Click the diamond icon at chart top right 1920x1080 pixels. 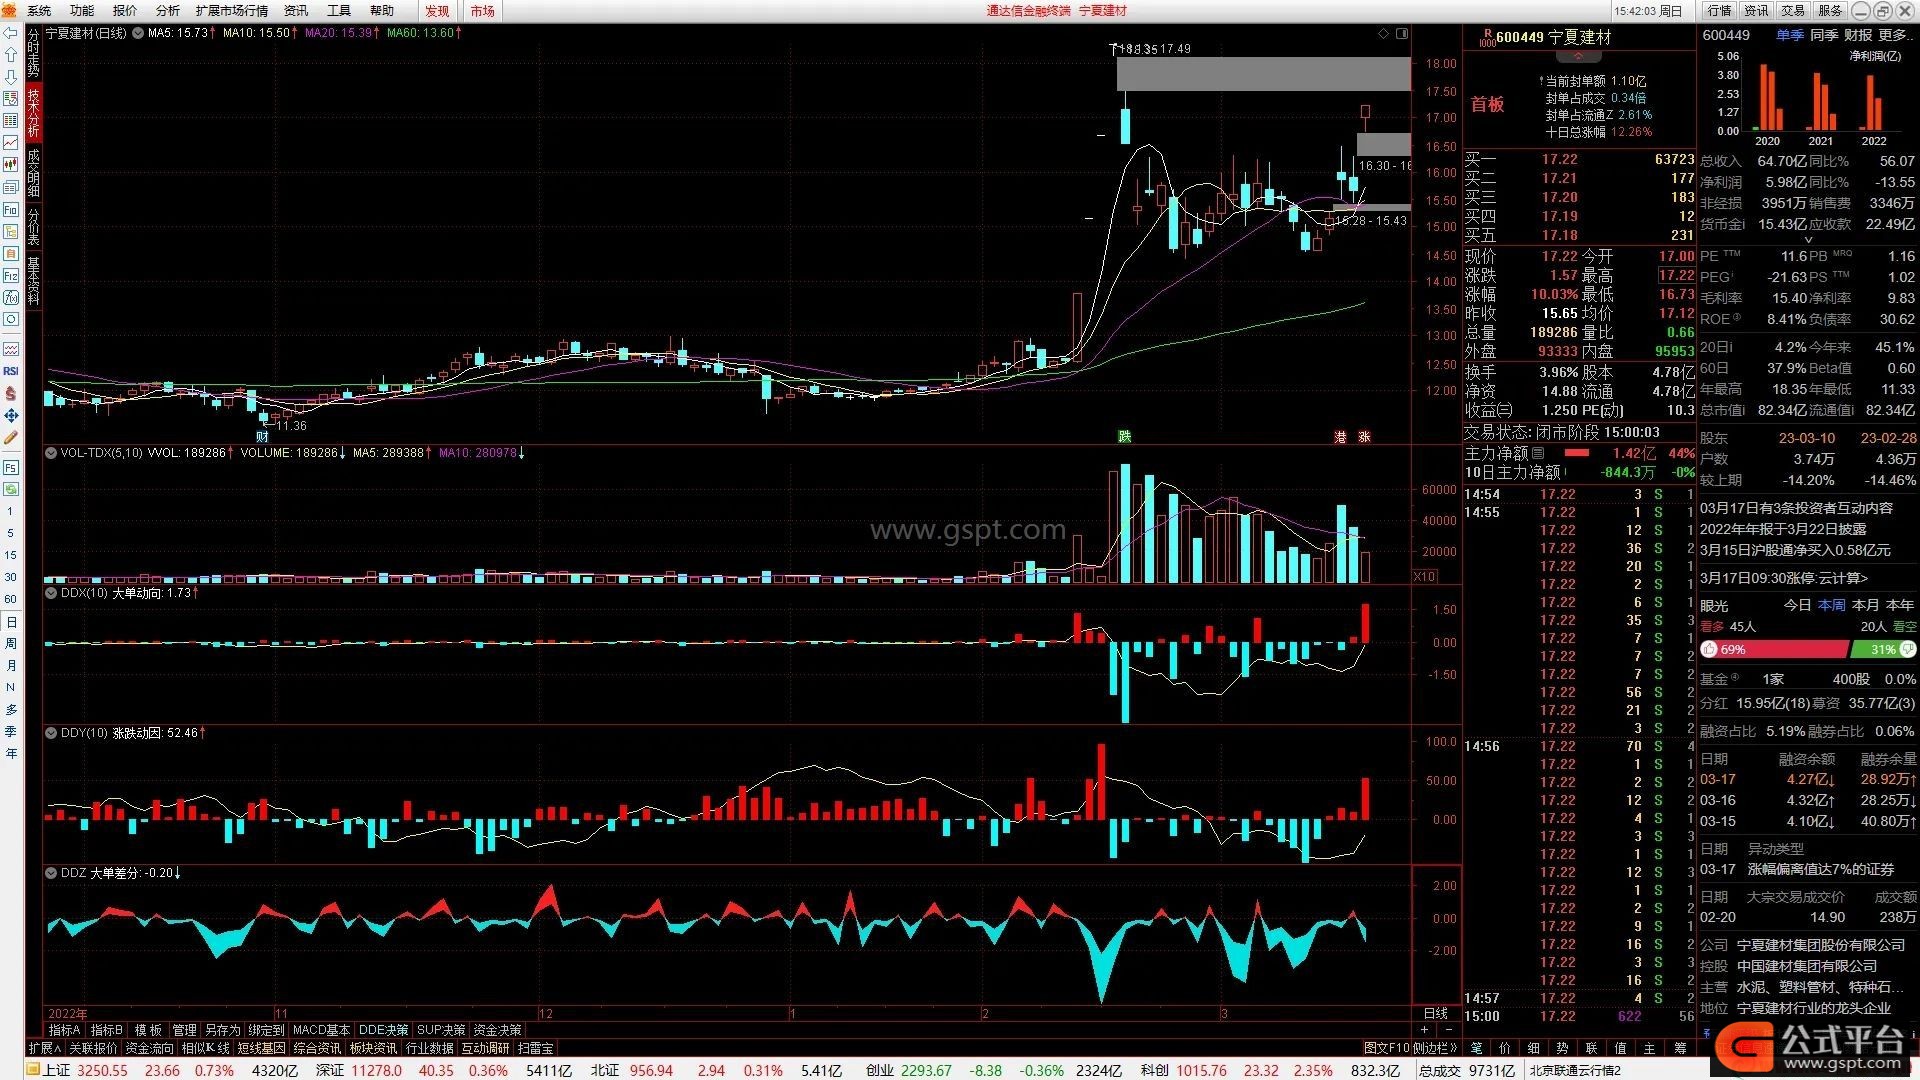click(x=1384, y=33)
